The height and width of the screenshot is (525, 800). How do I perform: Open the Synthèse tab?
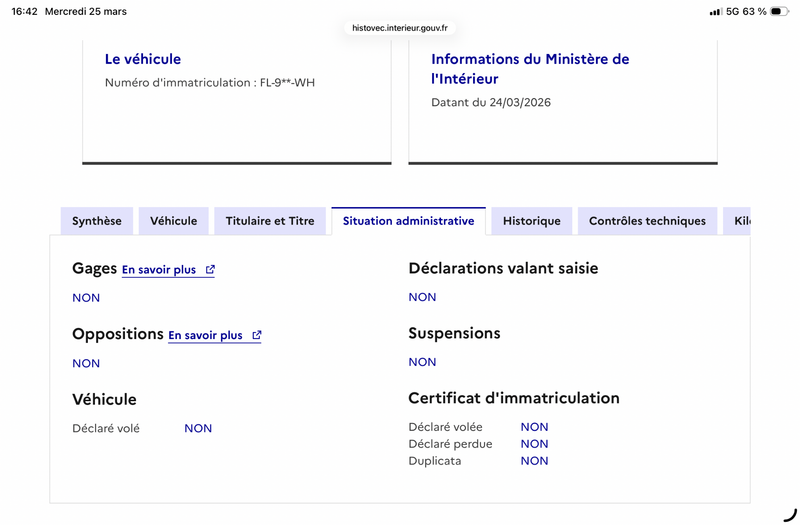pyautogui.click(x=97, y=221)
